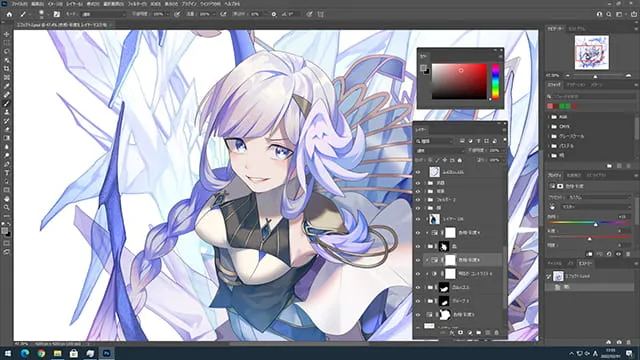Hide the topmost layer in Layers panel
Screen dimensions: 640x360
click(x=418, y=172)
